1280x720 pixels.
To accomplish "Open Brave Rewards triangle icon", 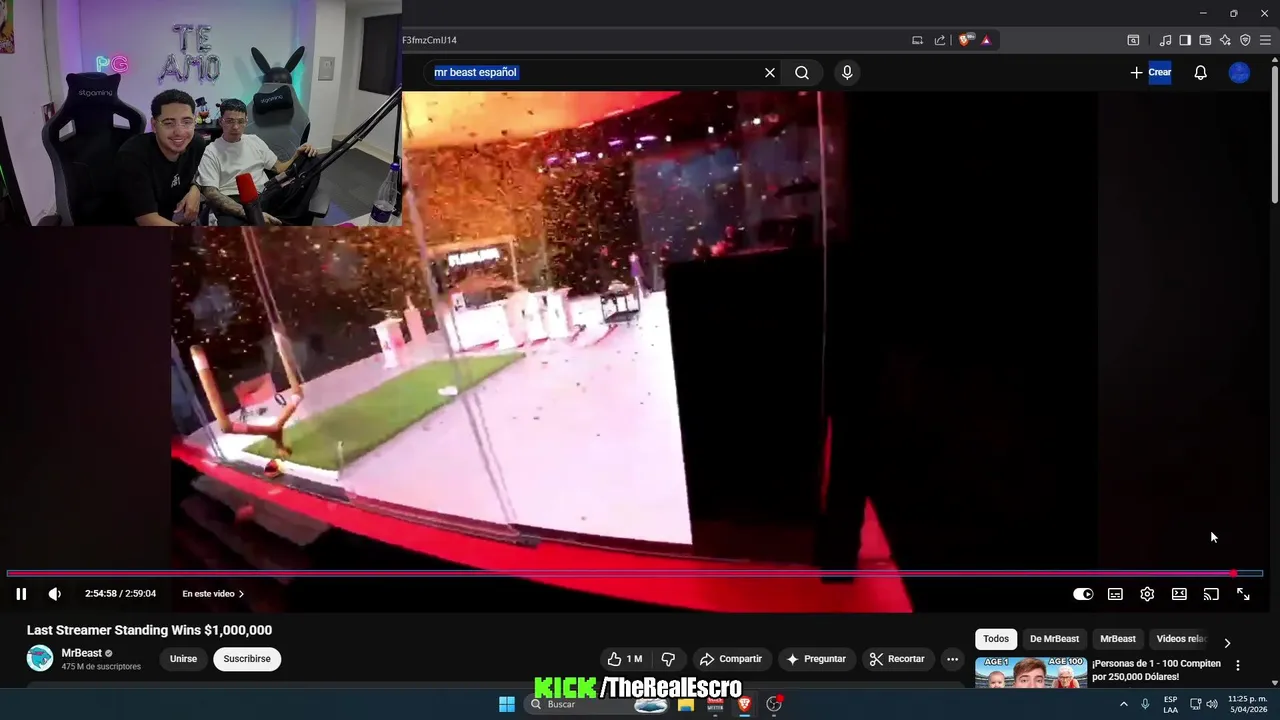I will (986, 40).
